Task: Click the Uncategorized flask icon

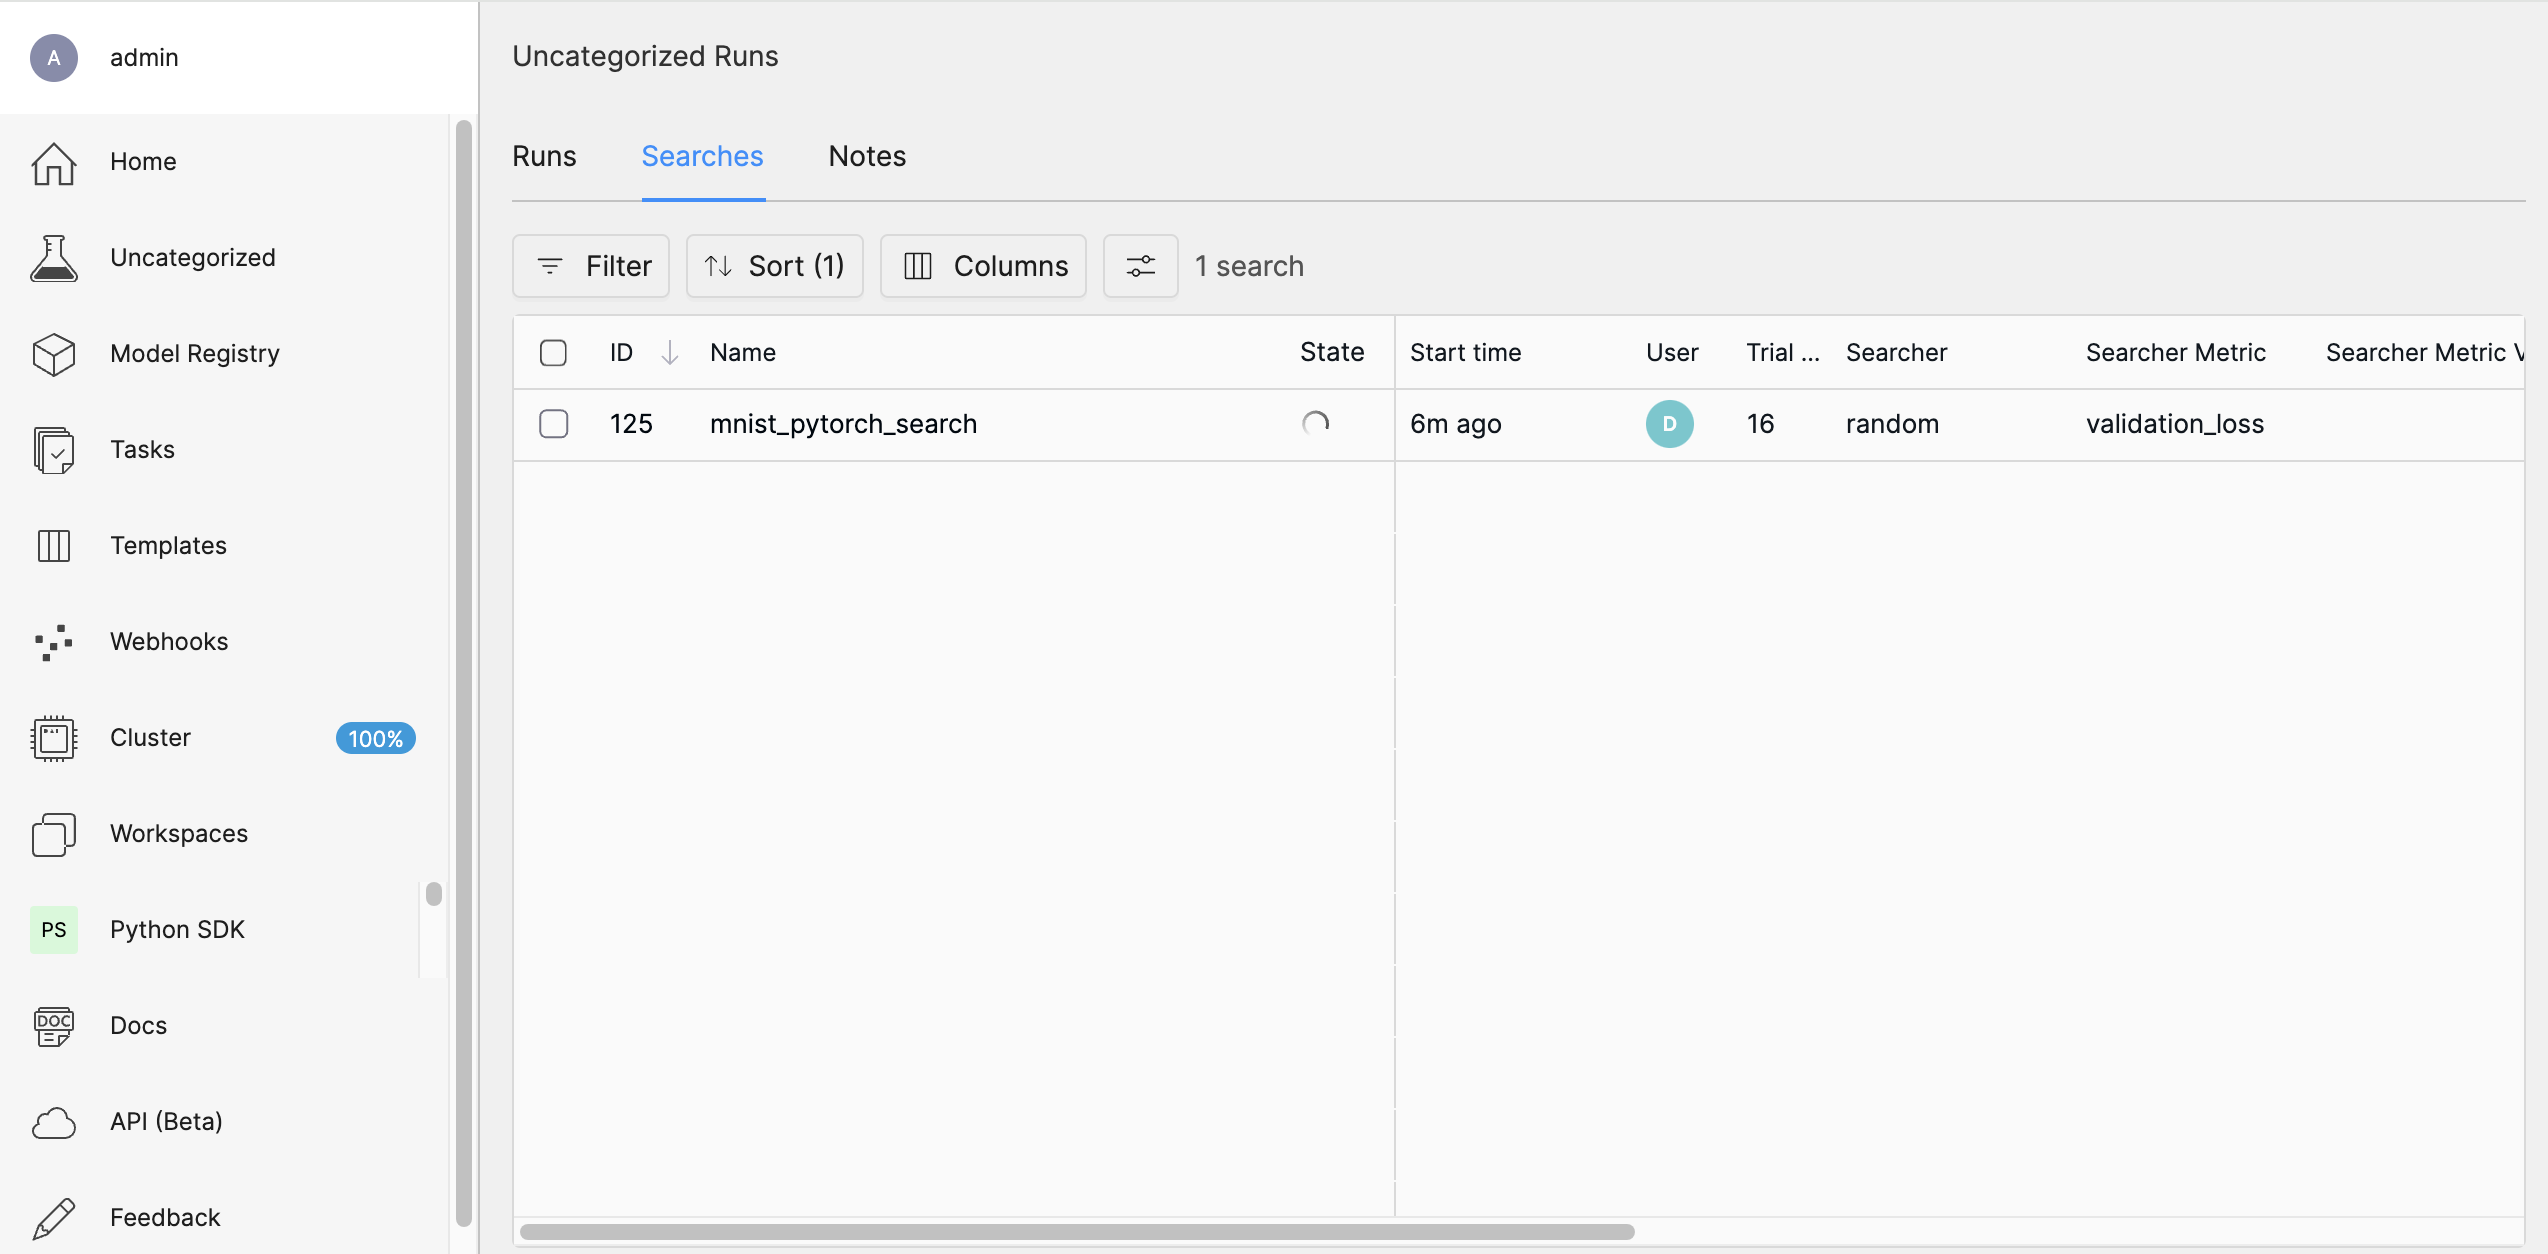Action: point(54,258)
